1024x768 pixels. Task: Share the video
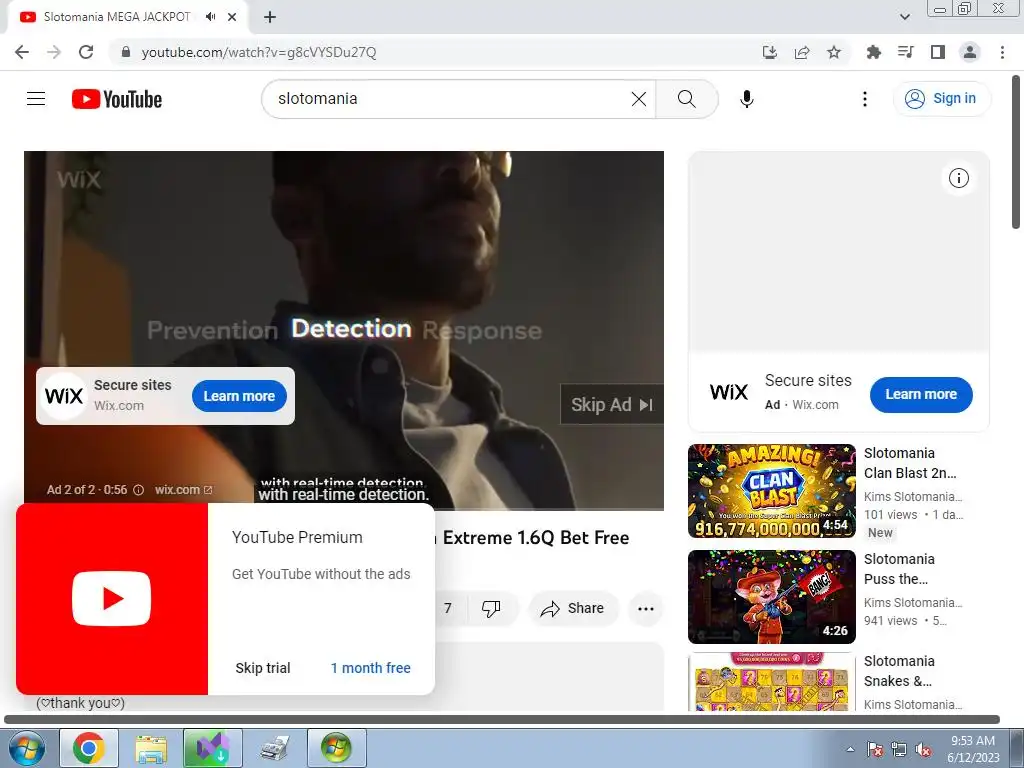click(x=572, y=609)
